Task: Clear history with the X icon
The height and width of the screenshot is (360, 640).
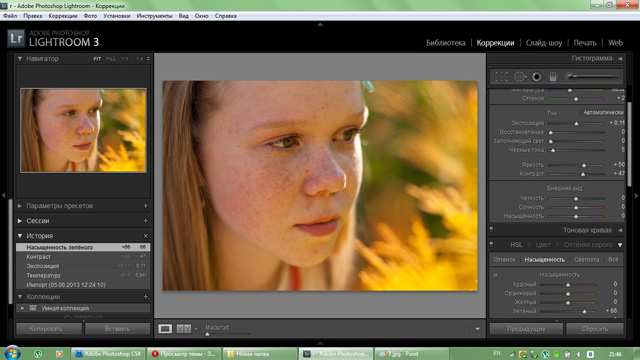Action: pyautogui.click(x=145, y=236)
